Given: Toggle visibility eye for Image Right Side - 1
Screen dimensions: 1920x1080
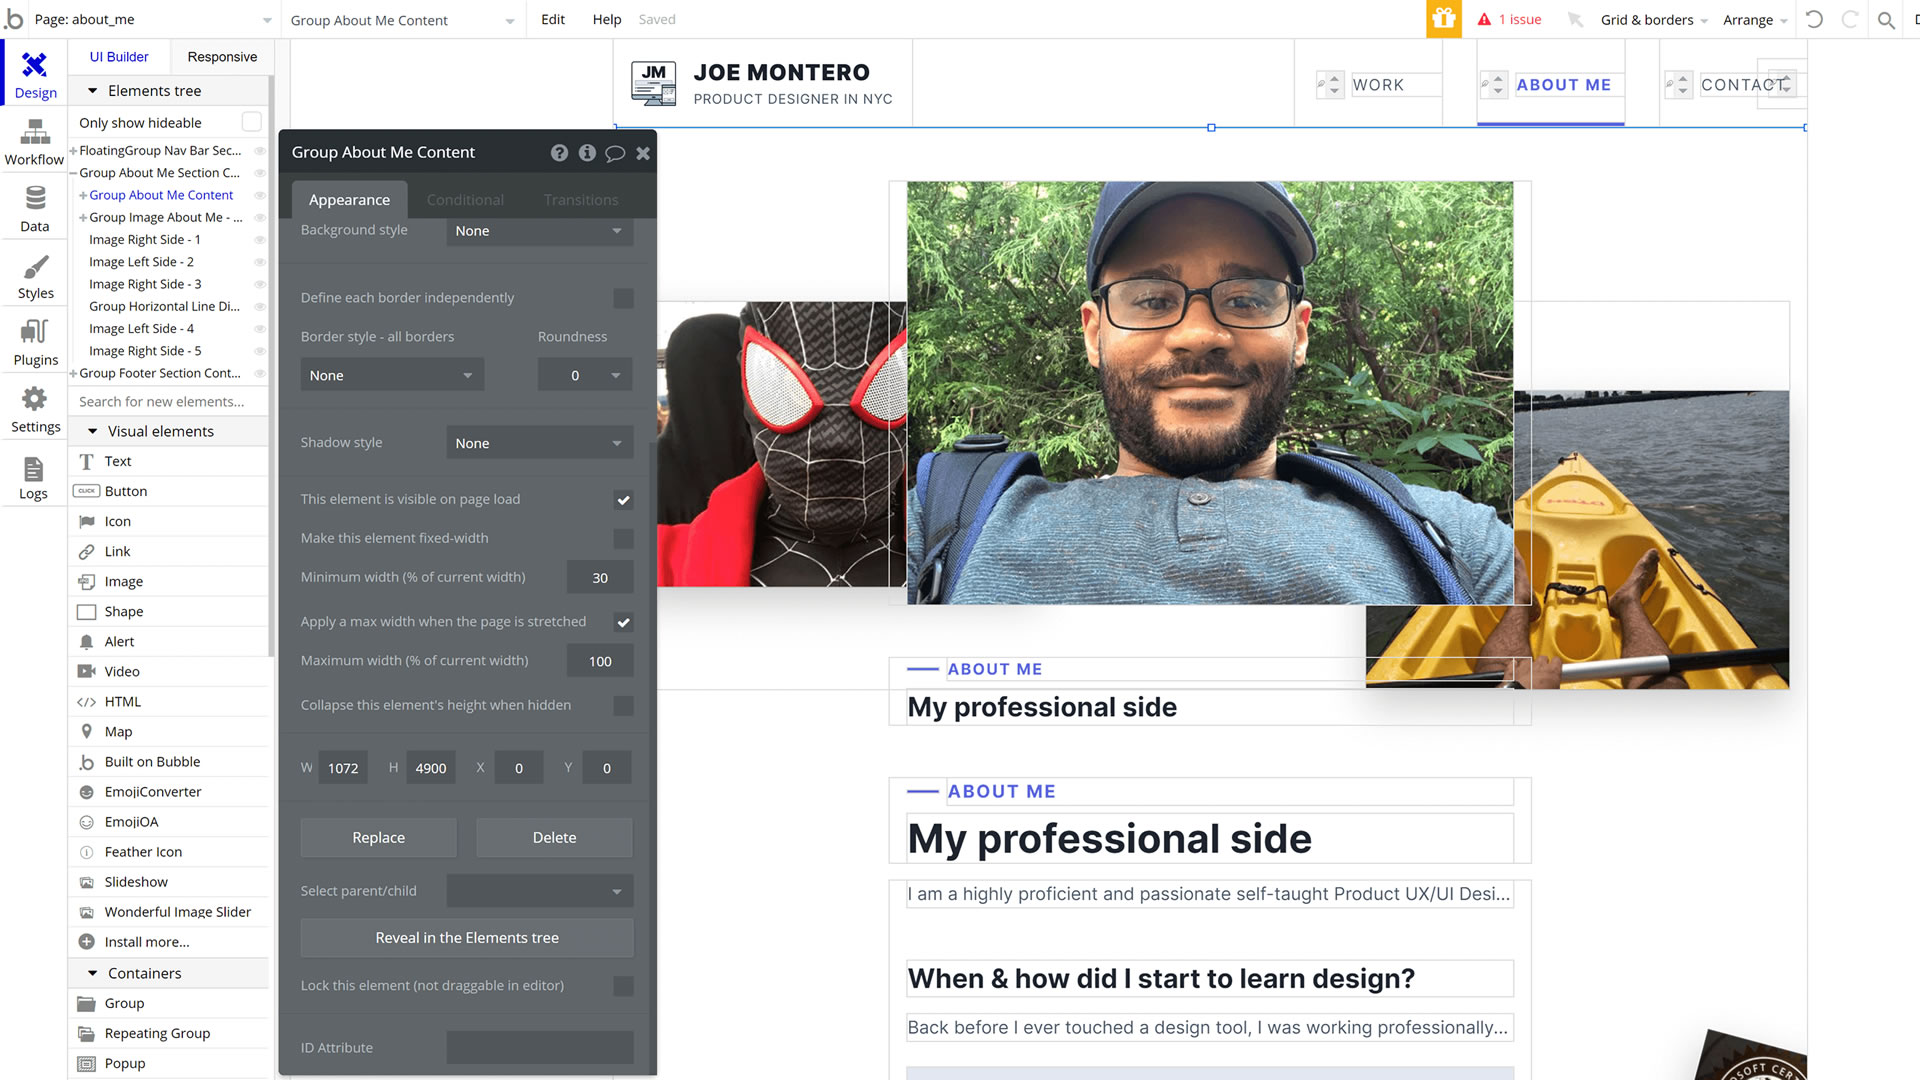Looking at the screenshot, I should [259, 240].
